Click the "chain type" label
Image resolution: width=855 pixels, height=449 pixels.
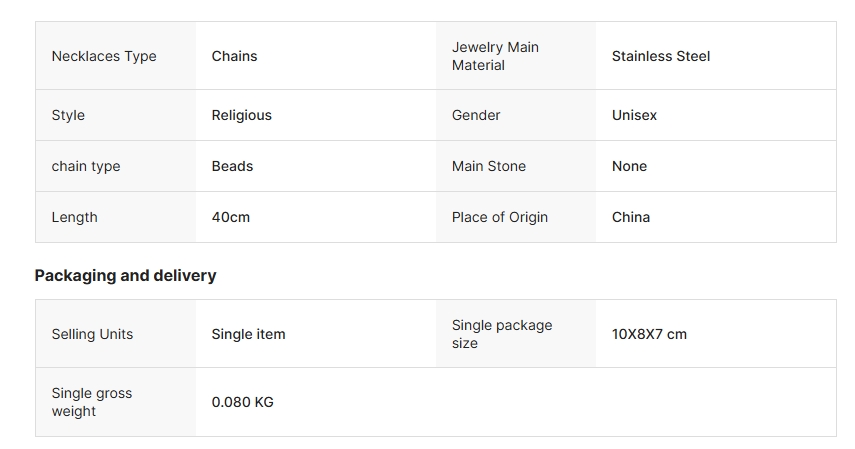tap(85, 166)
